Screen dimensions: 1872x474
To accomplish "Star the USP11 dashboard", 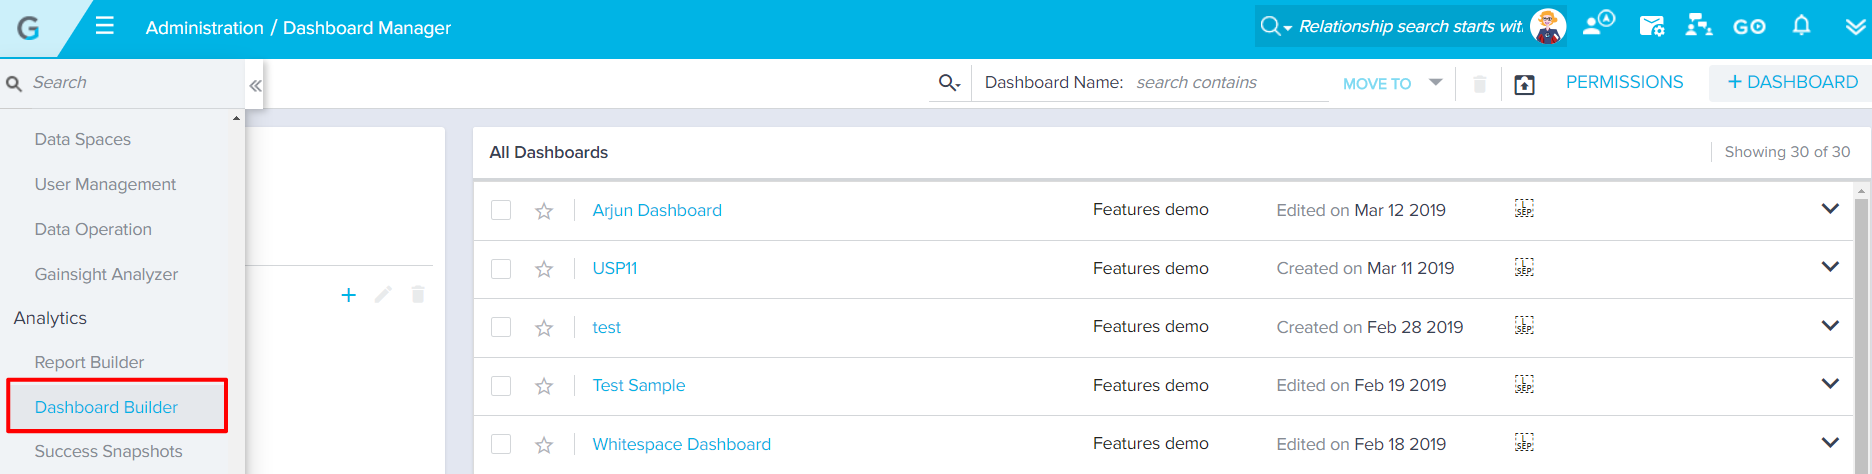I will 544,269.
